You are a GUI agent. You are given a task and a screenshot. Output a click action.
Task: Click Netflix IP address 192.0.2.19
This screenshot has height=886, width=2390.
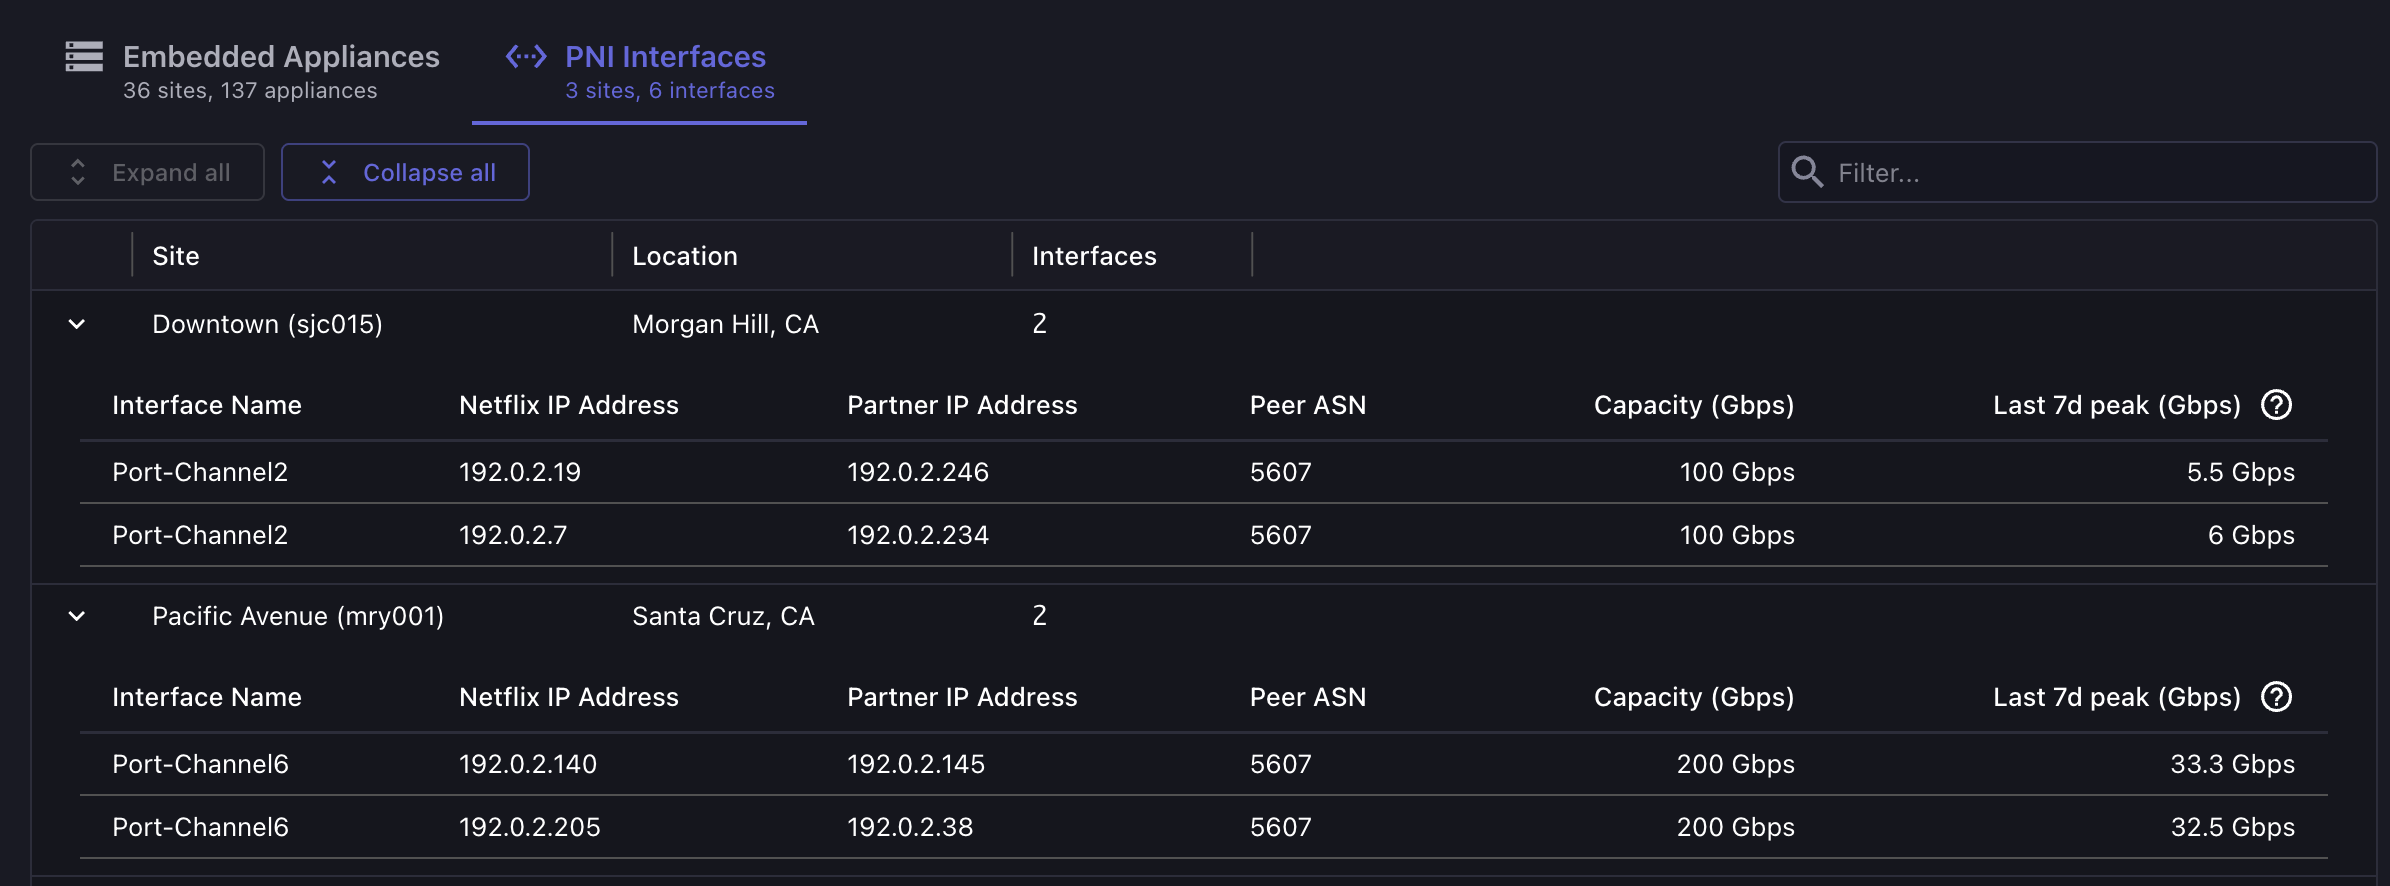[x=520, y=472]
